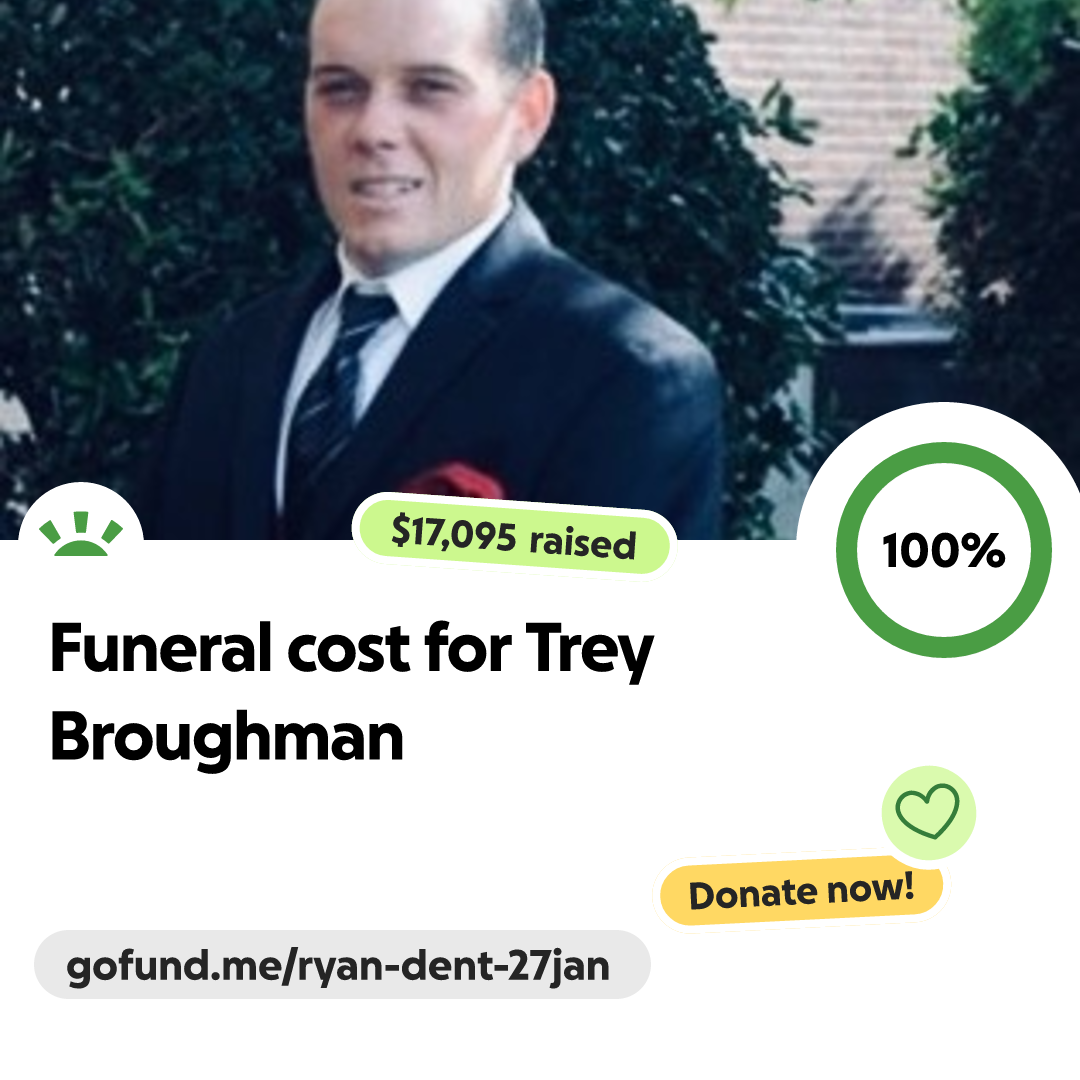
Task: Tap the green heart icon
Action: 927,811
